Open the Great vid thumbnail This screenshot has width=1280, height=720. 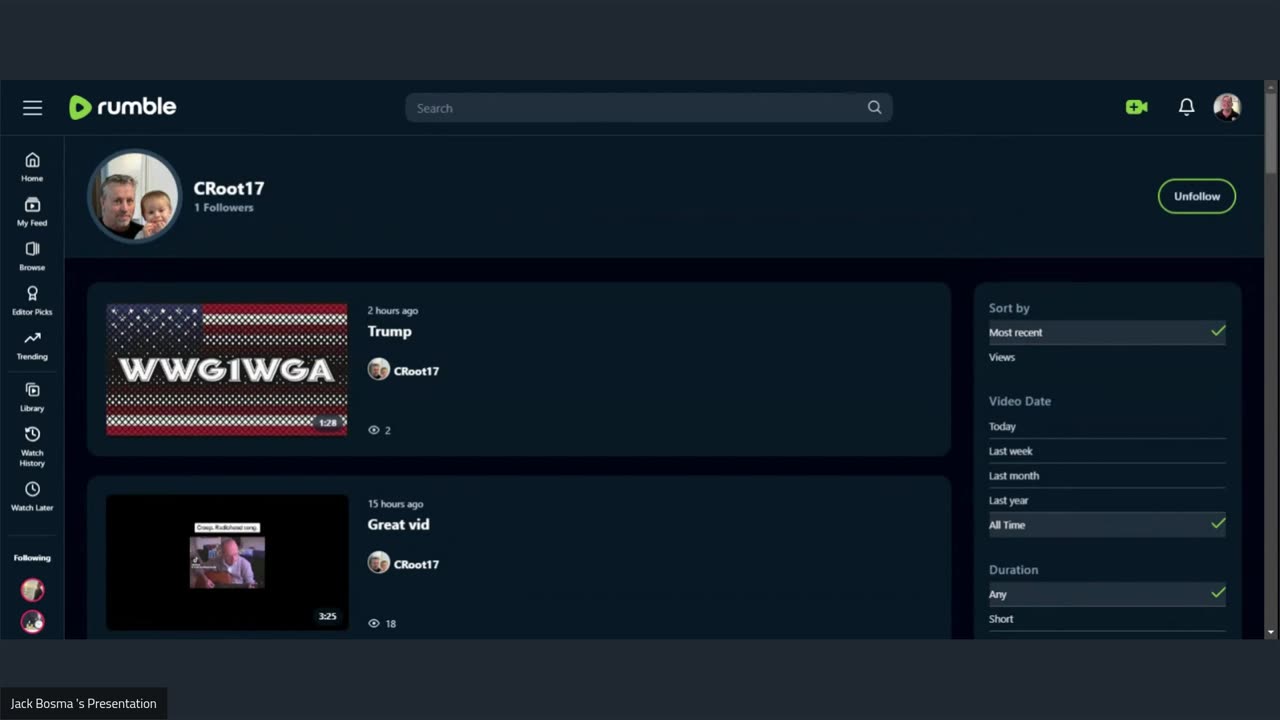pyautogui.click(x=227, y=562)
